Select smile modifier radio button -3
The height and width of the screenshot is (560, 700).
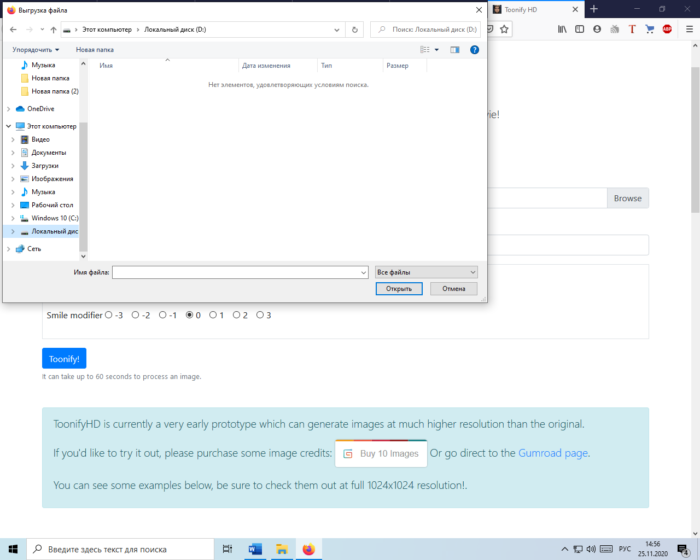(109, 315)
